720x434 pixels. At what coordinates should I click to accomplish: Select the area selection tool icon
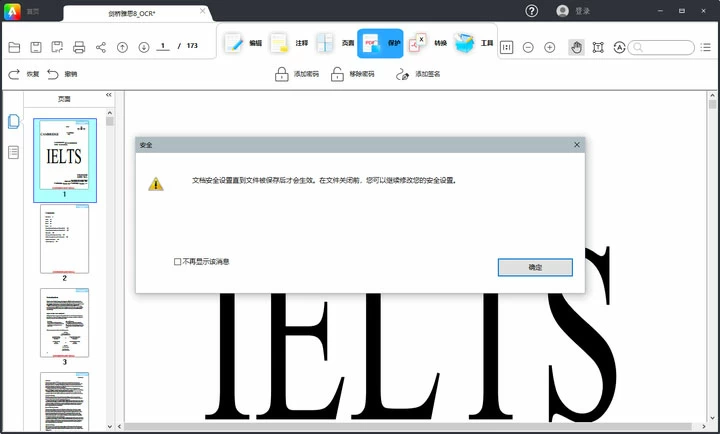pyautogui.click(x=598, y=47)
